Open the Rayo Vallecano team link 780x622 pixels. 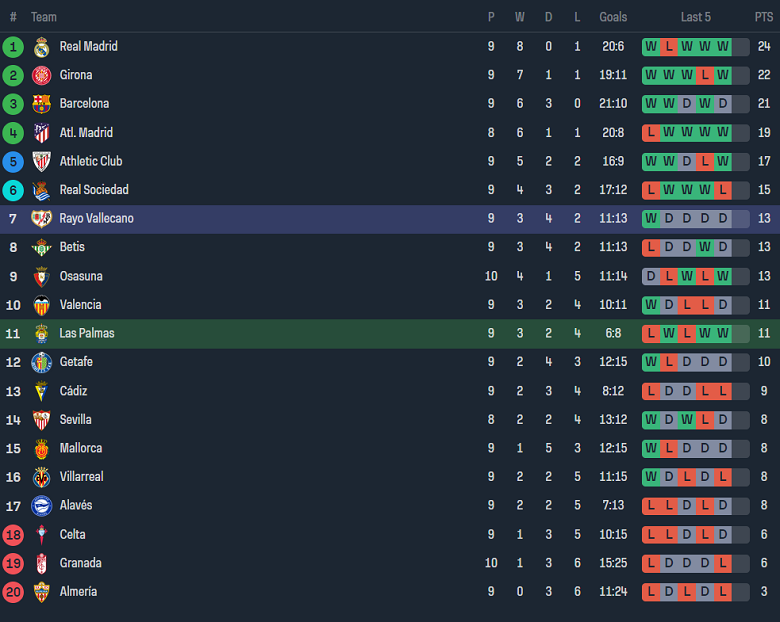tap(96, 219)
